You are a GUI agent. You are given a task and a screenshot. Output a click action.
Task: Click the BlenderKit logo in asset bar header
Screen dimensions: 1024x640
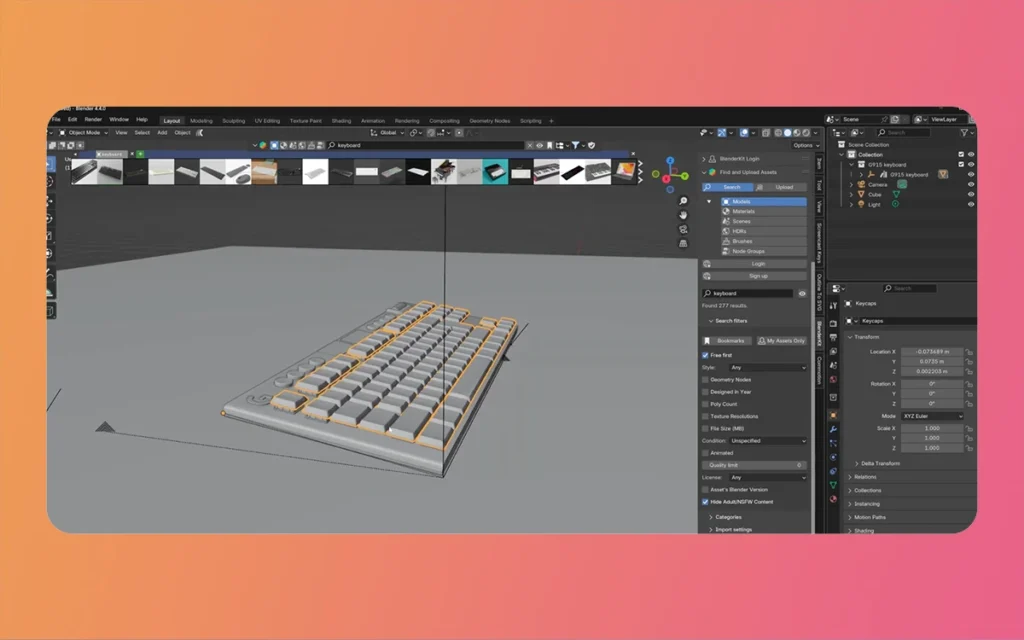[263, 145]
